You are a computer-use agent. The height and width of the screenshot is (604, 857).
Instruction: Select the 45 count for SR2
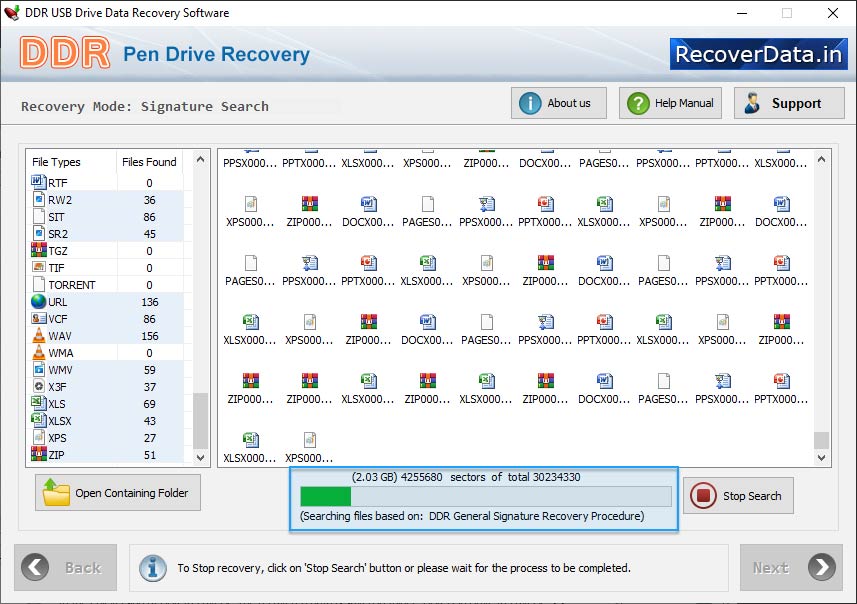pos(150,234)
